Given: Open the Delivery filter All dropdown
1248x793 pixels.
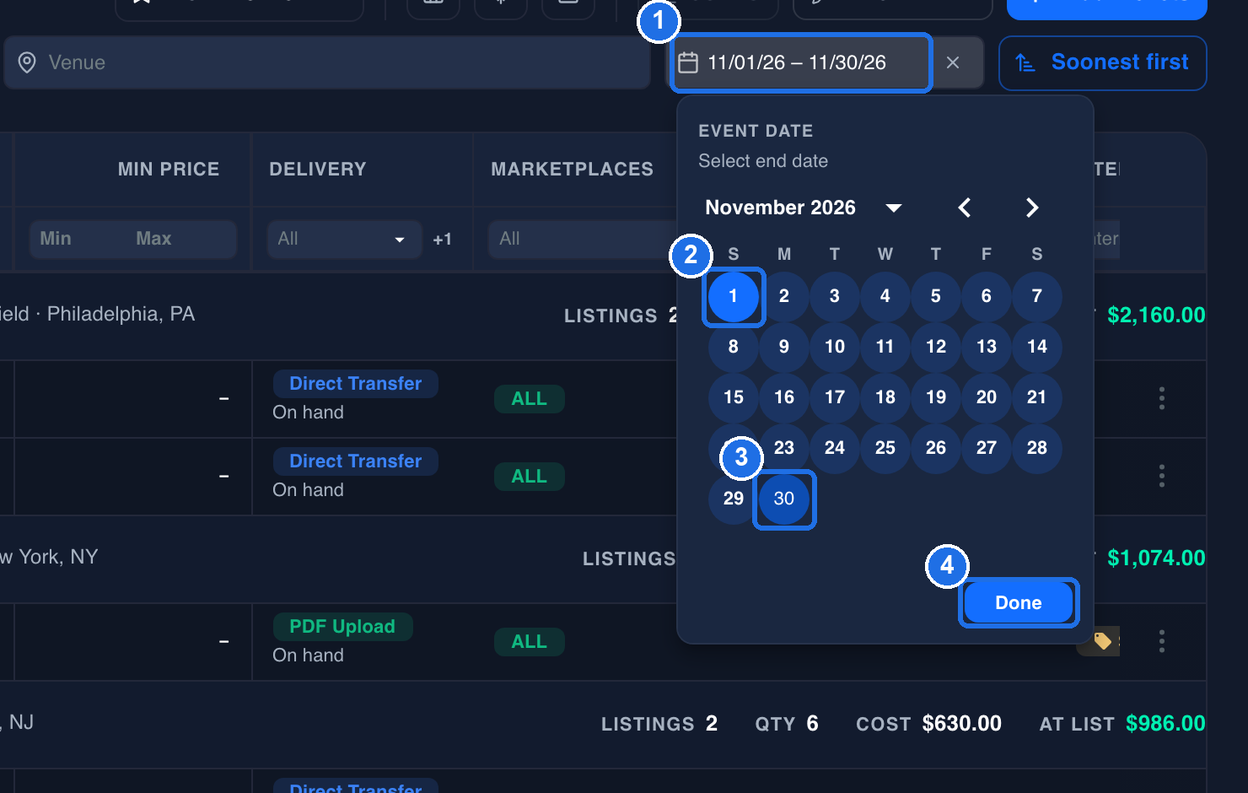Looking at the screenshot, I should pos(343,239).
